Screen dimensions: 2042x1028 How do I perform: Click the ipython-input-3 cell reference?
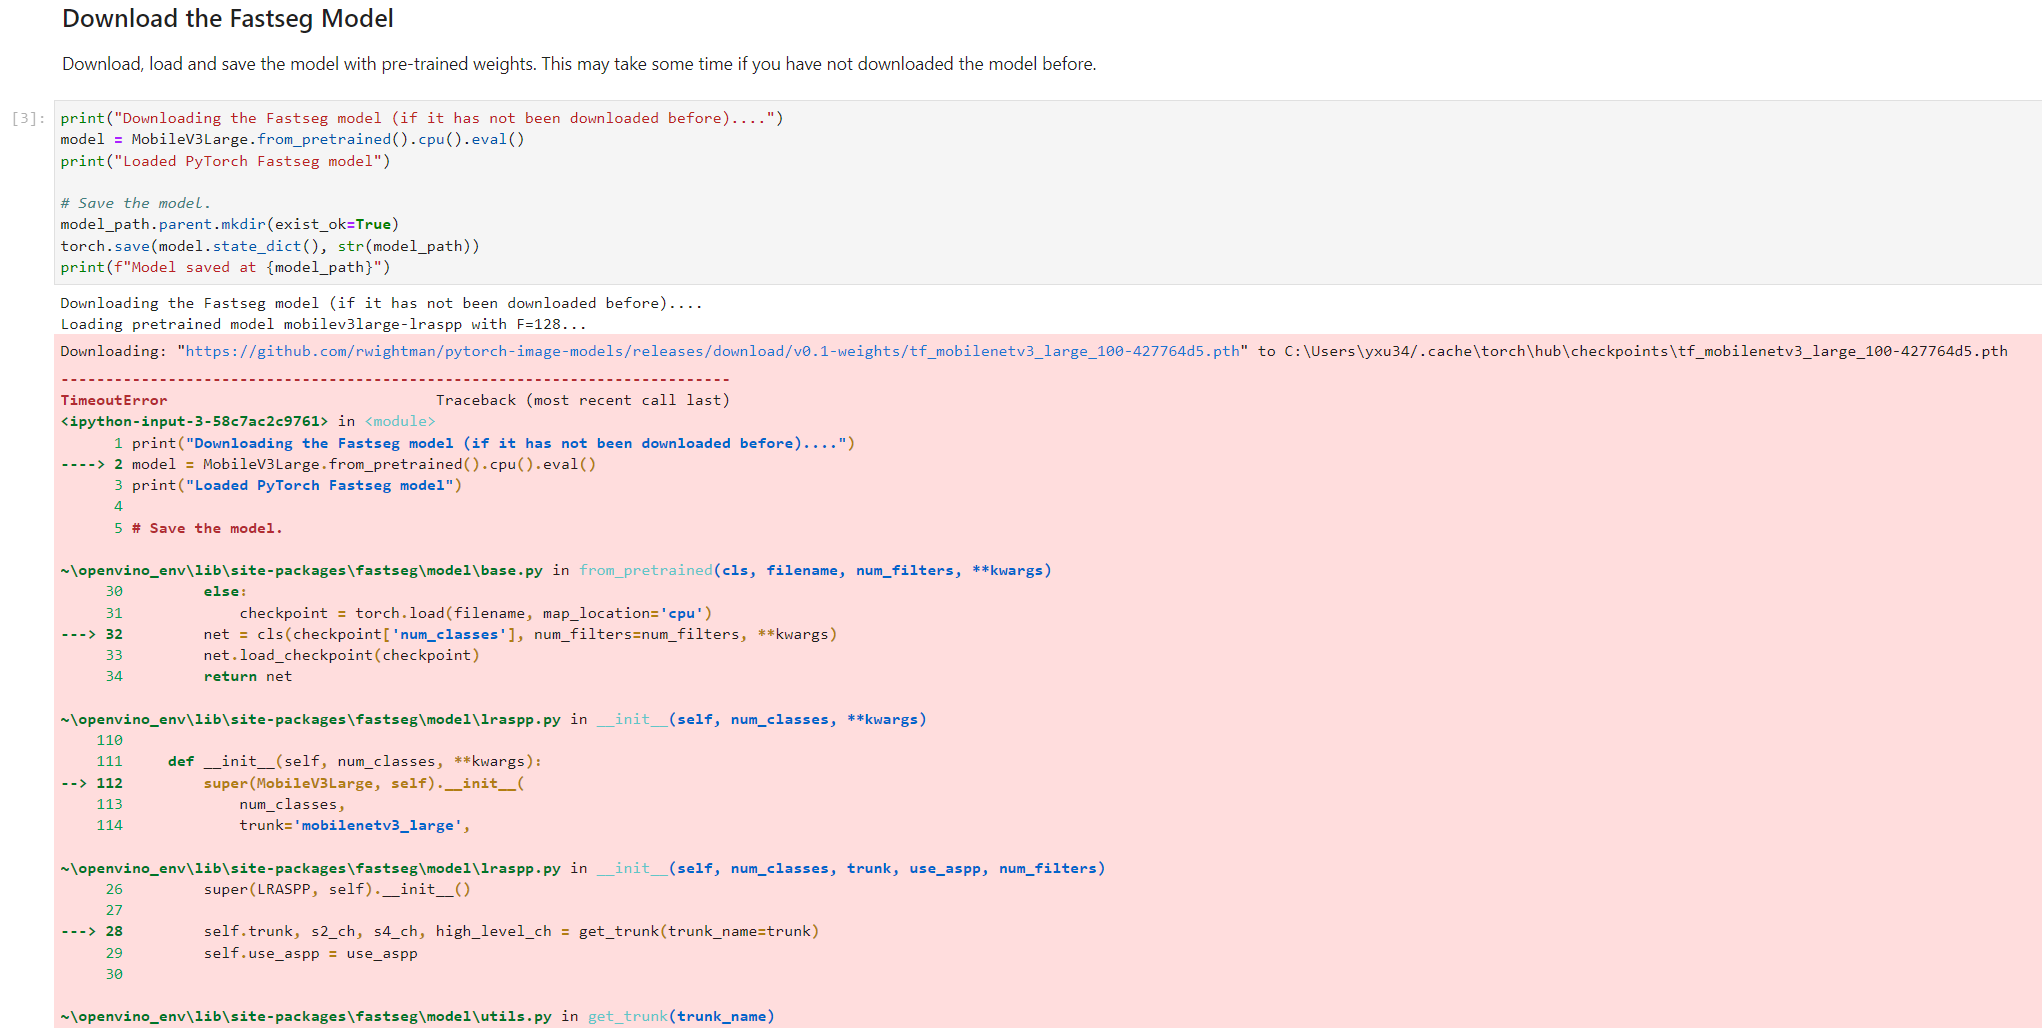[x=190, y=421]
